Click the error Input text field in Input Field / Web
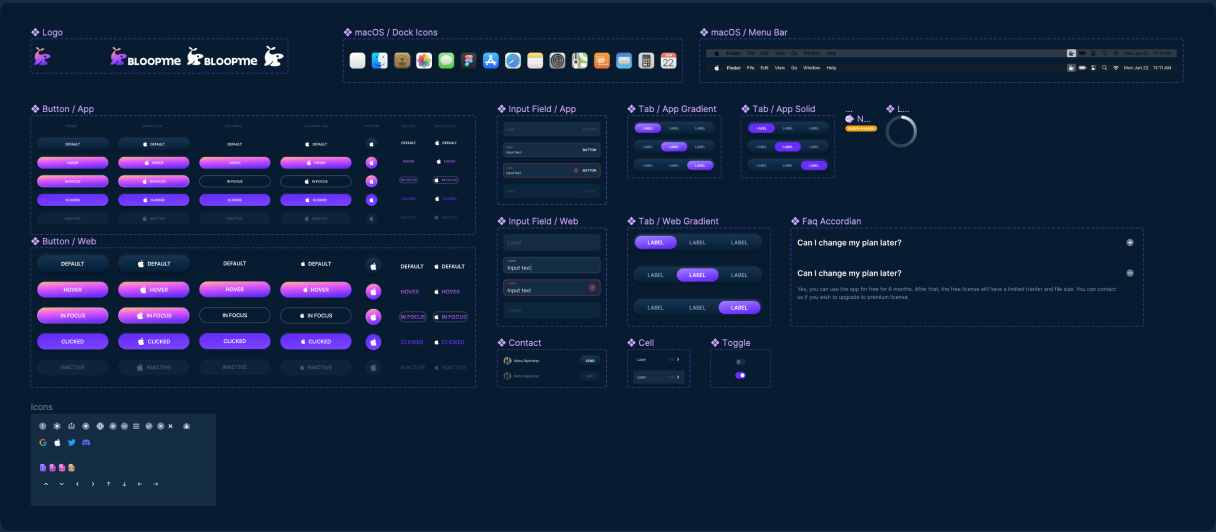Screen dimensions: 1216x532 coord(552,288)
